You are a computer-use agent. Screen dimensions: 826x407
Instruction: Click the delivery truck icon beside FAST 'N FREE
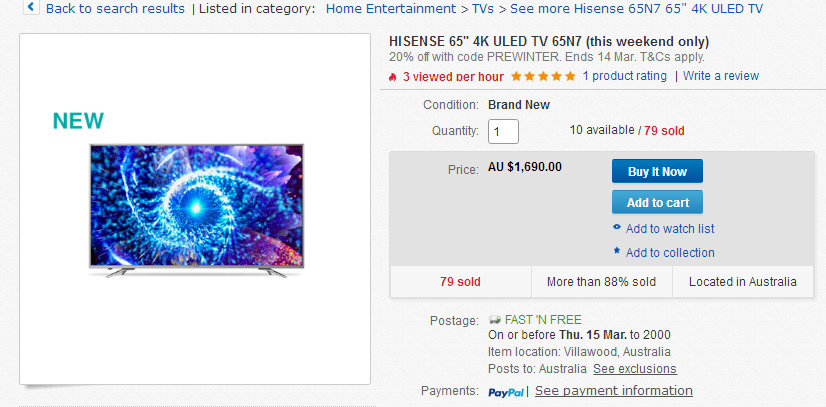pyautogui.click(x=495, y=320)
